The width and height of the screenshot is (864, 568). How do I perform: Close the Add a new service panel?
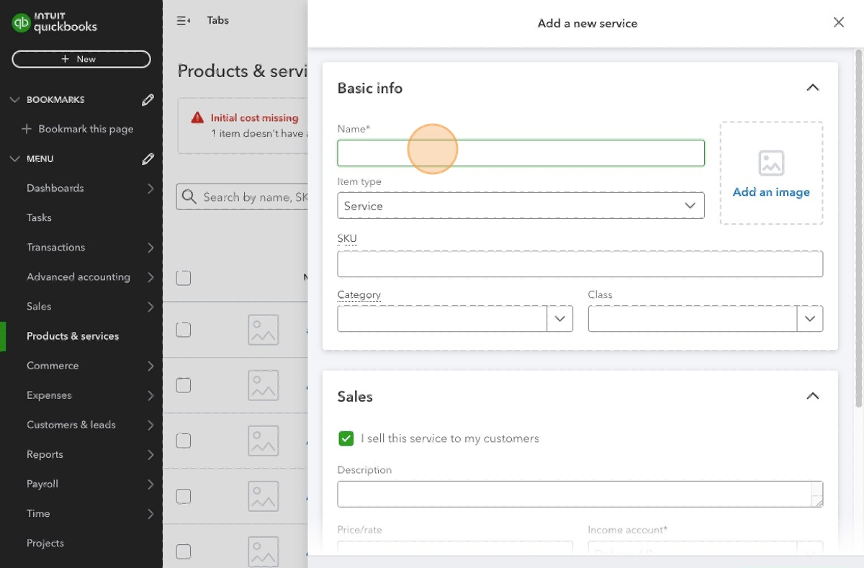tap(838, 23)
